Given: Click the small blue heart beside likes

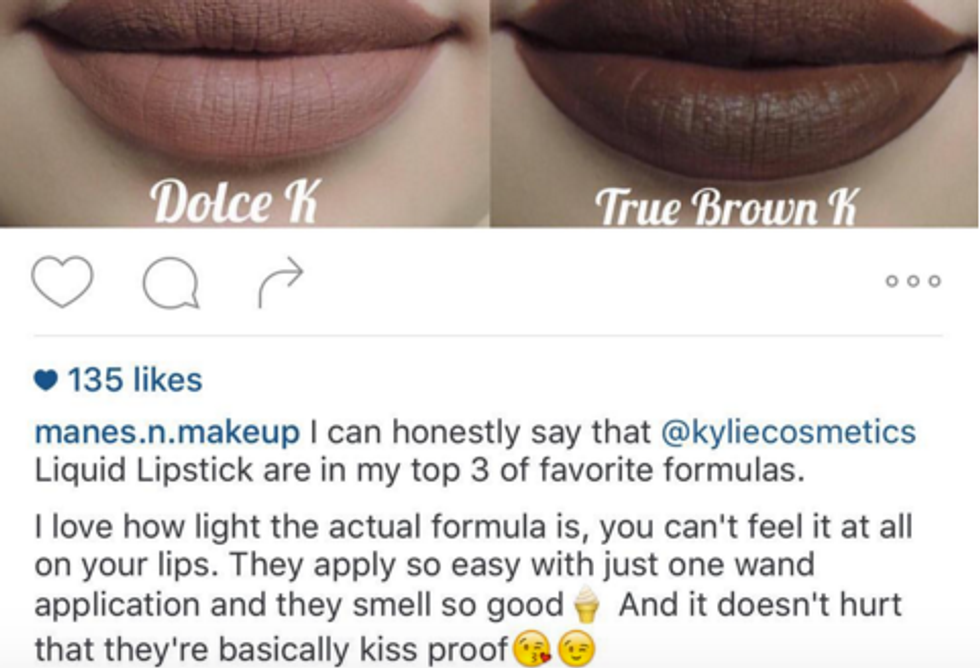Looking at the screenshot, I should [x=46, y=380].
